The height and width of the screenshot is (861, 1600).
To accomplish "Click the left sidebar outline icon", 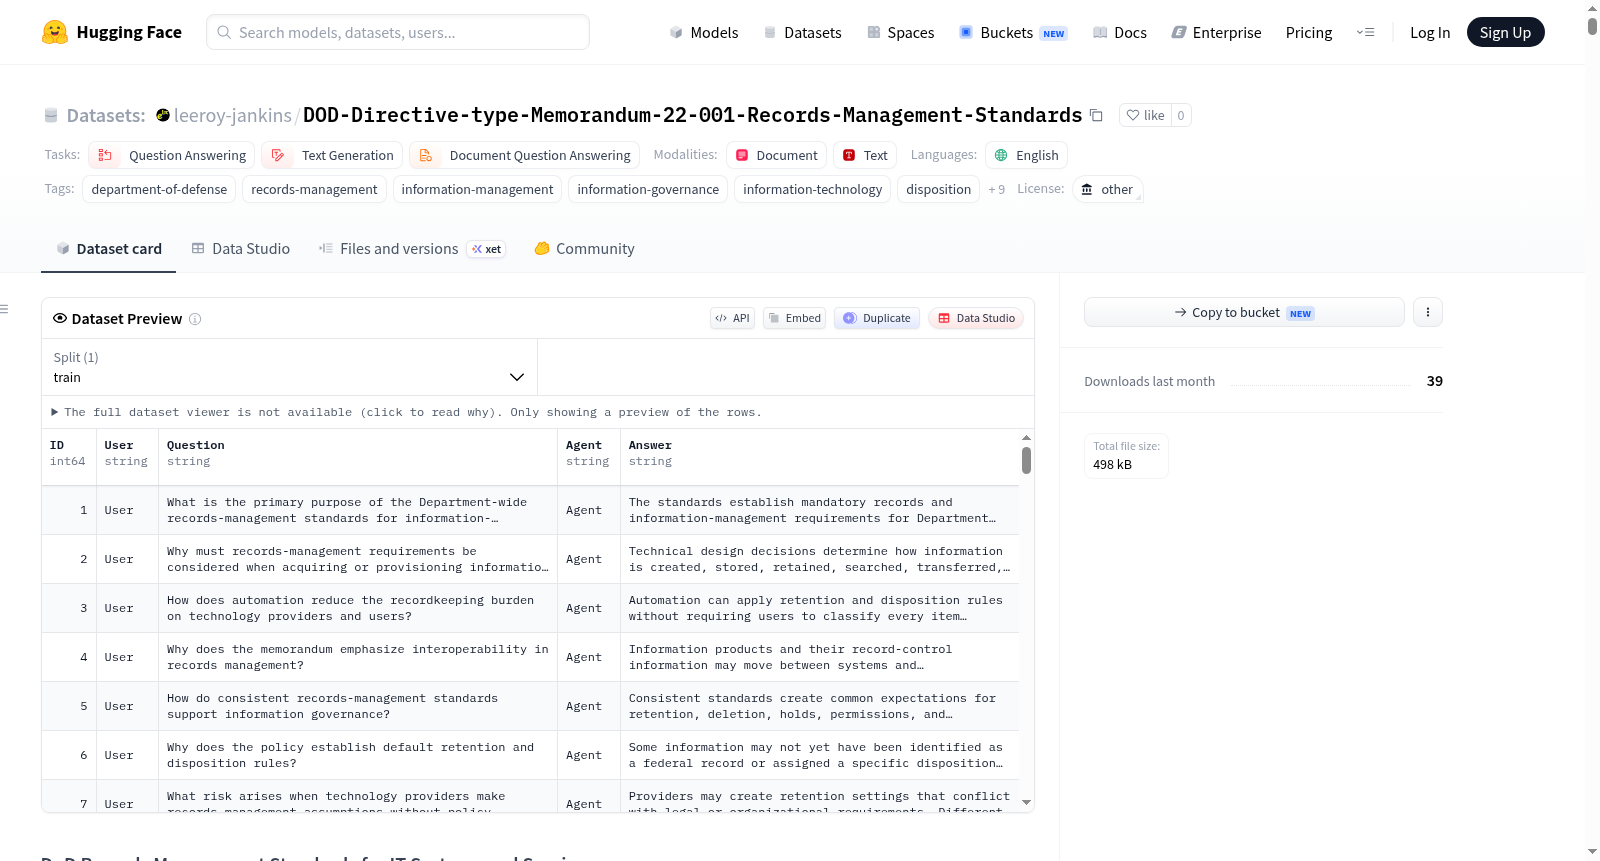I will (4, 309).
